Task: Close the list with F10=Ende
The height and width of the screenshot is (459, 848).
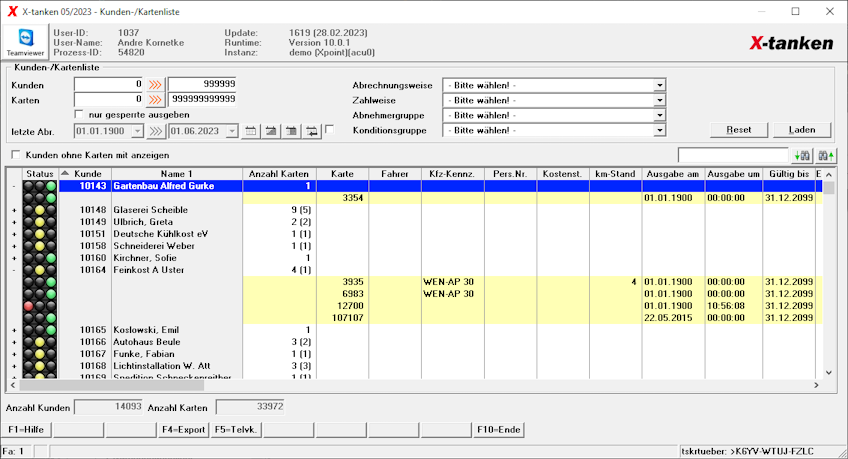Action: [x=498, y=430]
